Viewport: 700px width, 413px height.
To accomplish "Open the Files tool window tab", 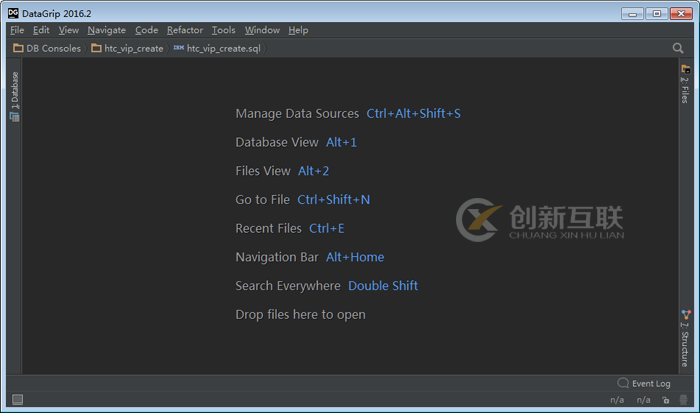I will (x=685, y=84).
